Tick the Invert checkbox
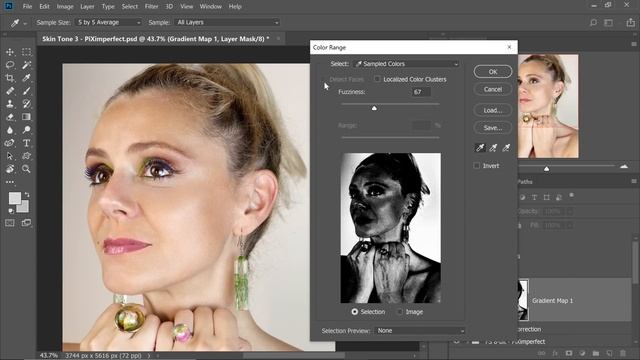Viewport: 640px width, 360px height. pos(476,165)
